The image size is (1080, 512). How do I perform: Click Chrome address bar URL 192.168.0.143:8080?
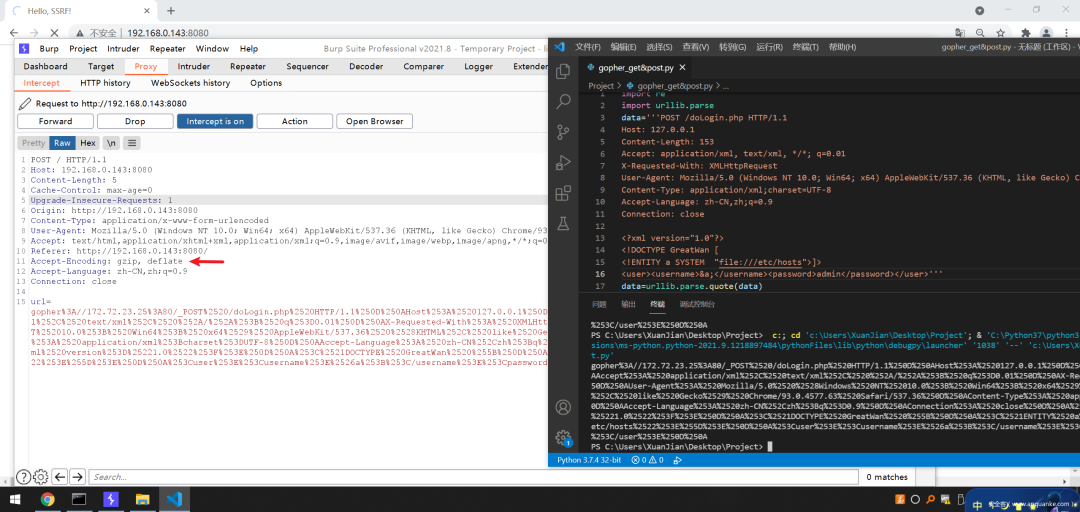(x=168, y=32)
